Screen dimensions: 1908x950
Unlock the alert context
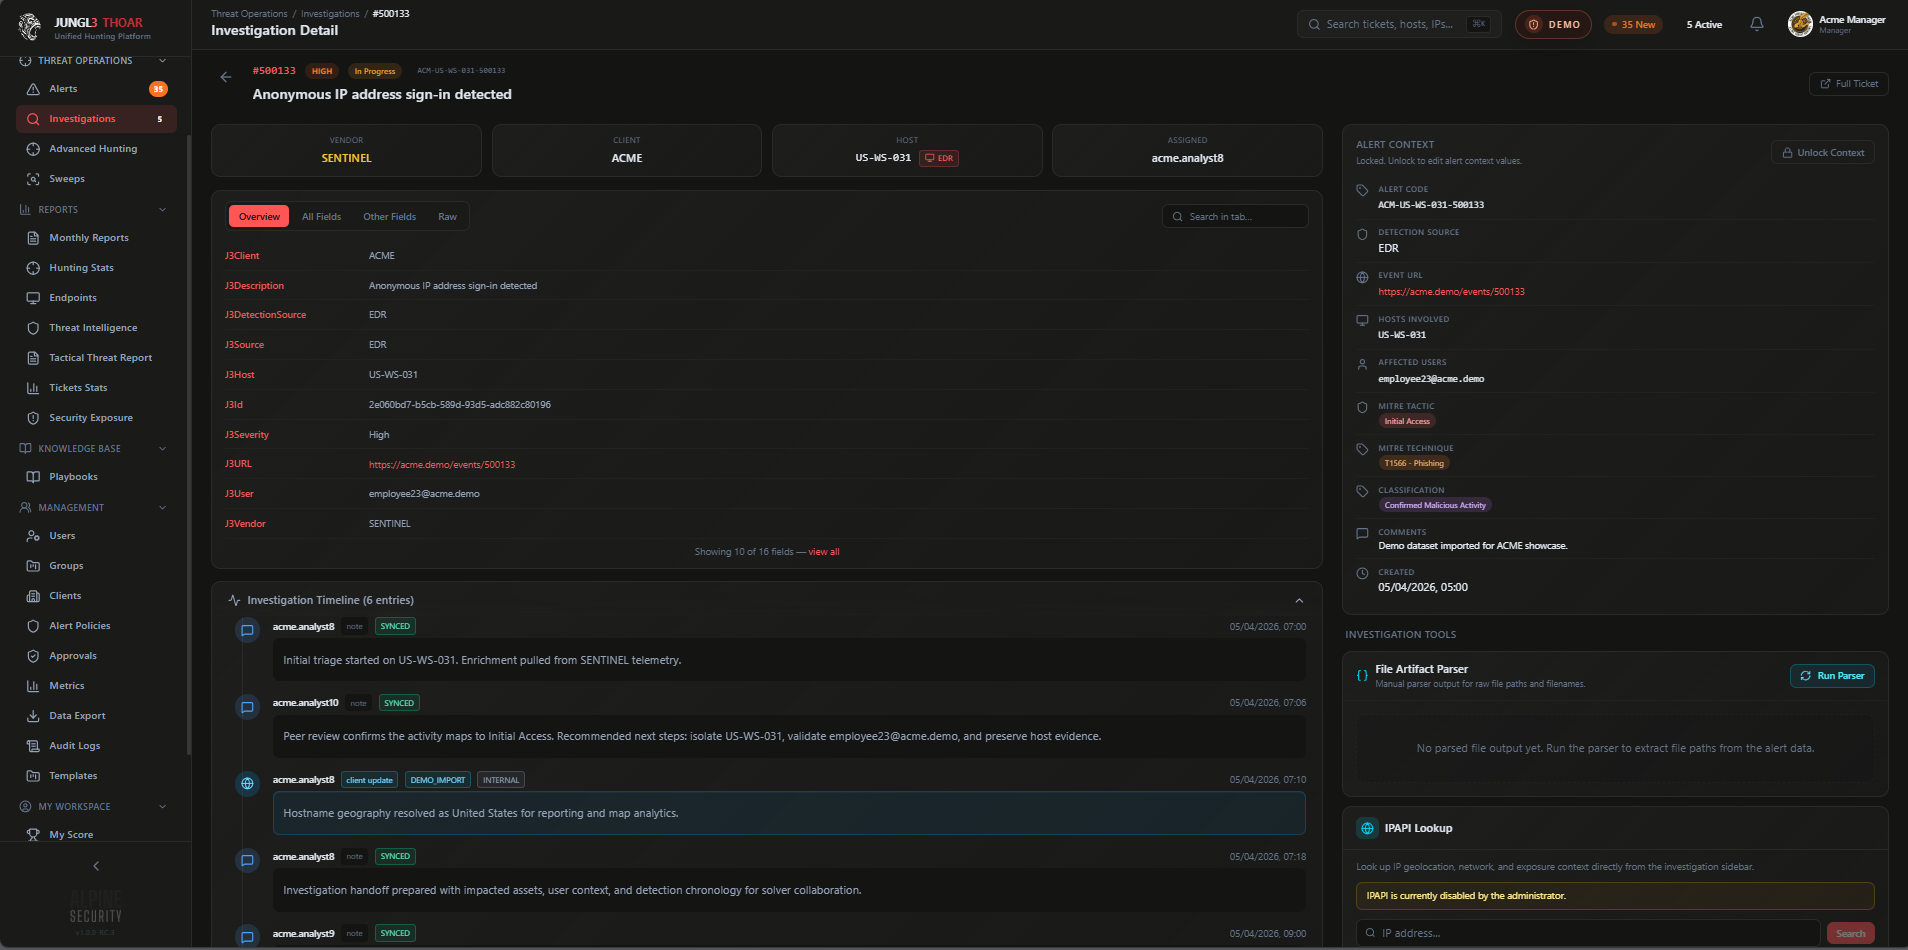[x=1823, y=153]
